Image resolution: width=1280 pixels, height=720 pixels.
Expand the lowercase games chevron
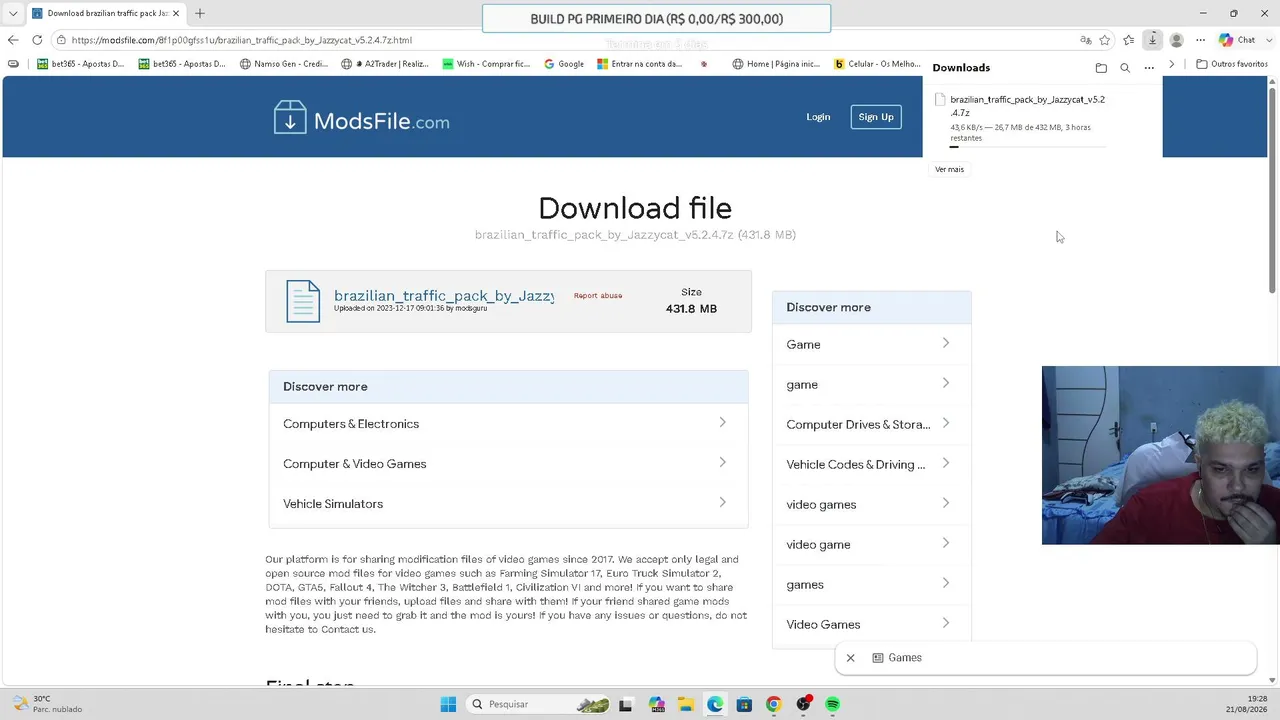click(x=945, y=584)
